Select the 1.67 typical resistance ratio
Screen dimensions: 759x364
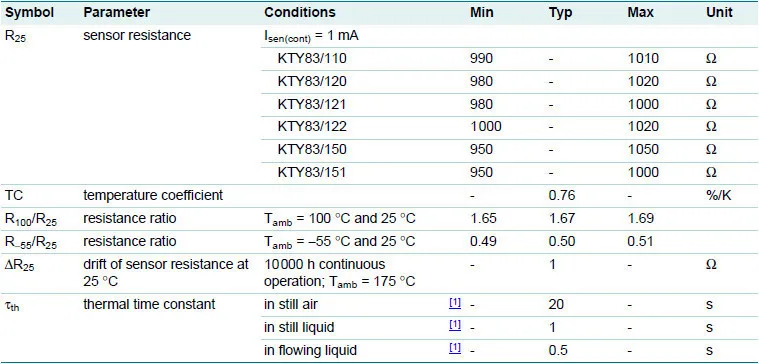562,218
